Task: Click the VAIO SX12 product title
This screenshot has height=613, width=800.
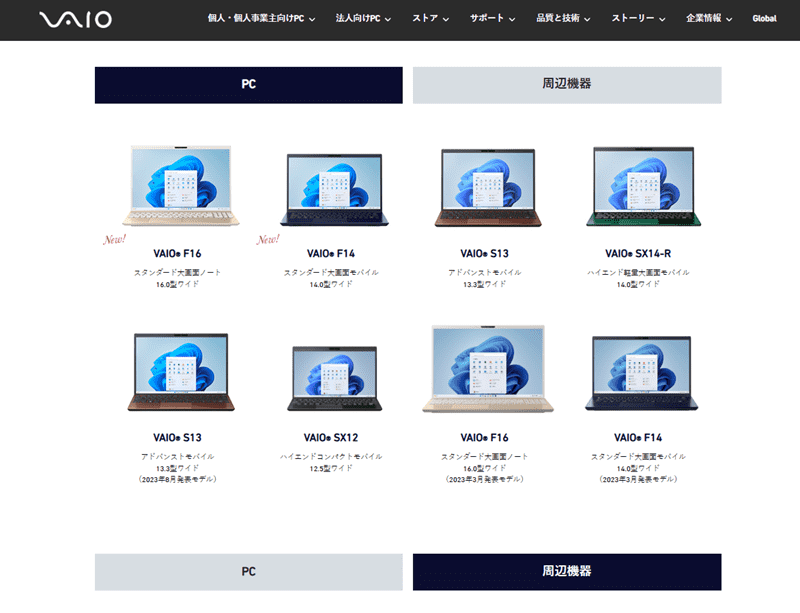Action: click(x=331, y=438)
